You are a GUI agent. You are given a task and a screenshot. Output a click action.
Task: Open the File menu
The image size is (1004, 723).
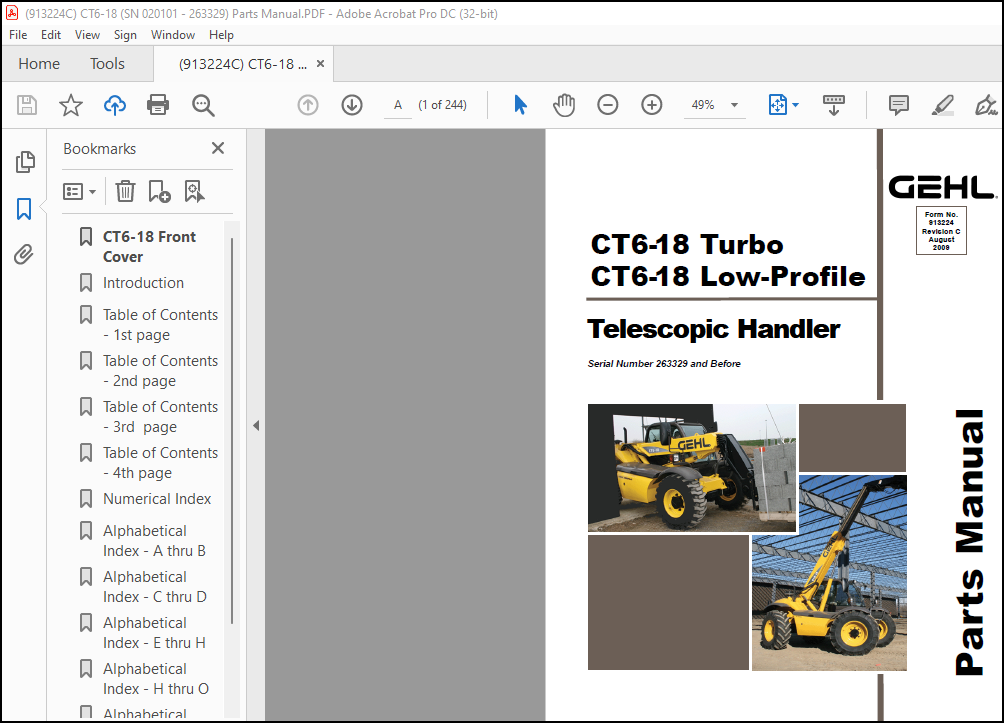(x=18, y=35)
